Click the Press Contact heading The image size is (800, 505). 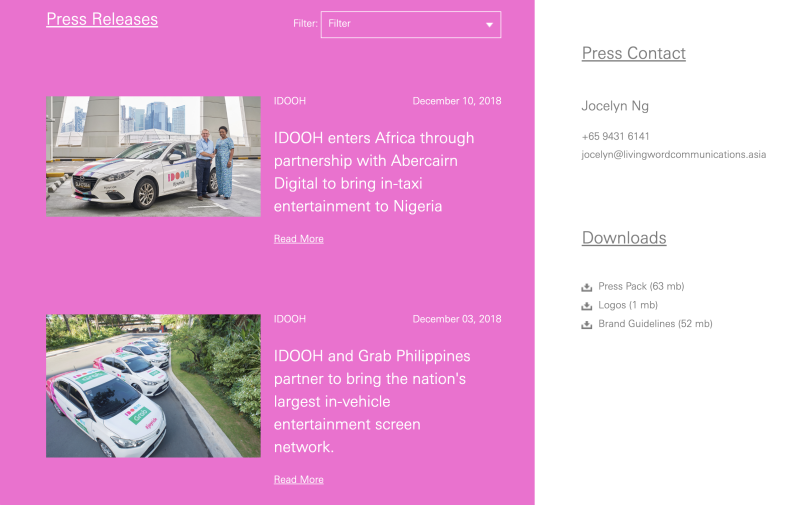click(x=633, y=54)
